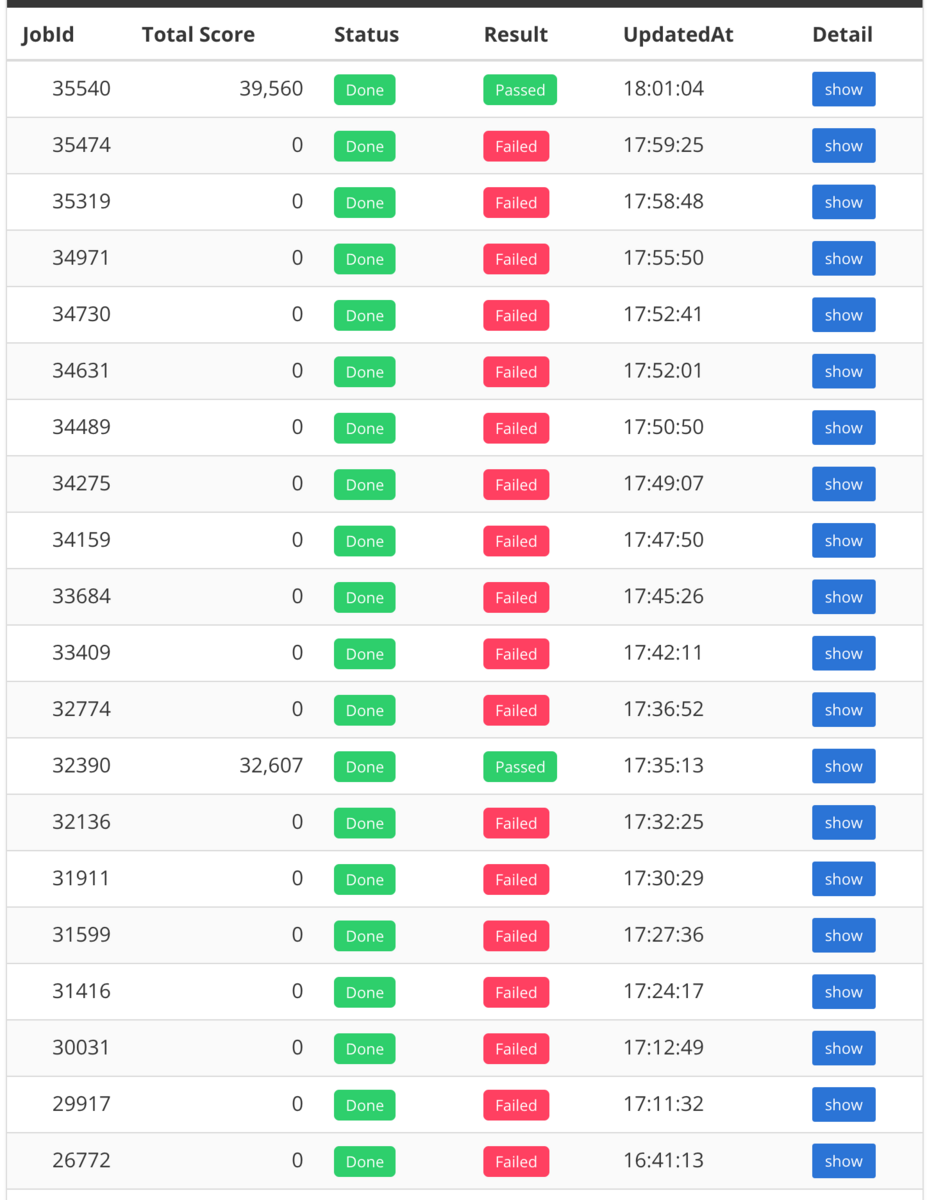The image size is (927, 1200).
Task: Click the JobId column header
Action: pos(48,35)
